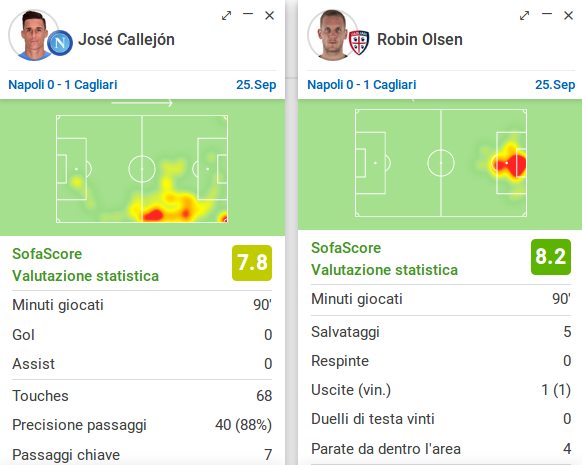Expand José Callejón panel with arrows icon
This screenshot has height=465, width=582.
pos(226,16)
